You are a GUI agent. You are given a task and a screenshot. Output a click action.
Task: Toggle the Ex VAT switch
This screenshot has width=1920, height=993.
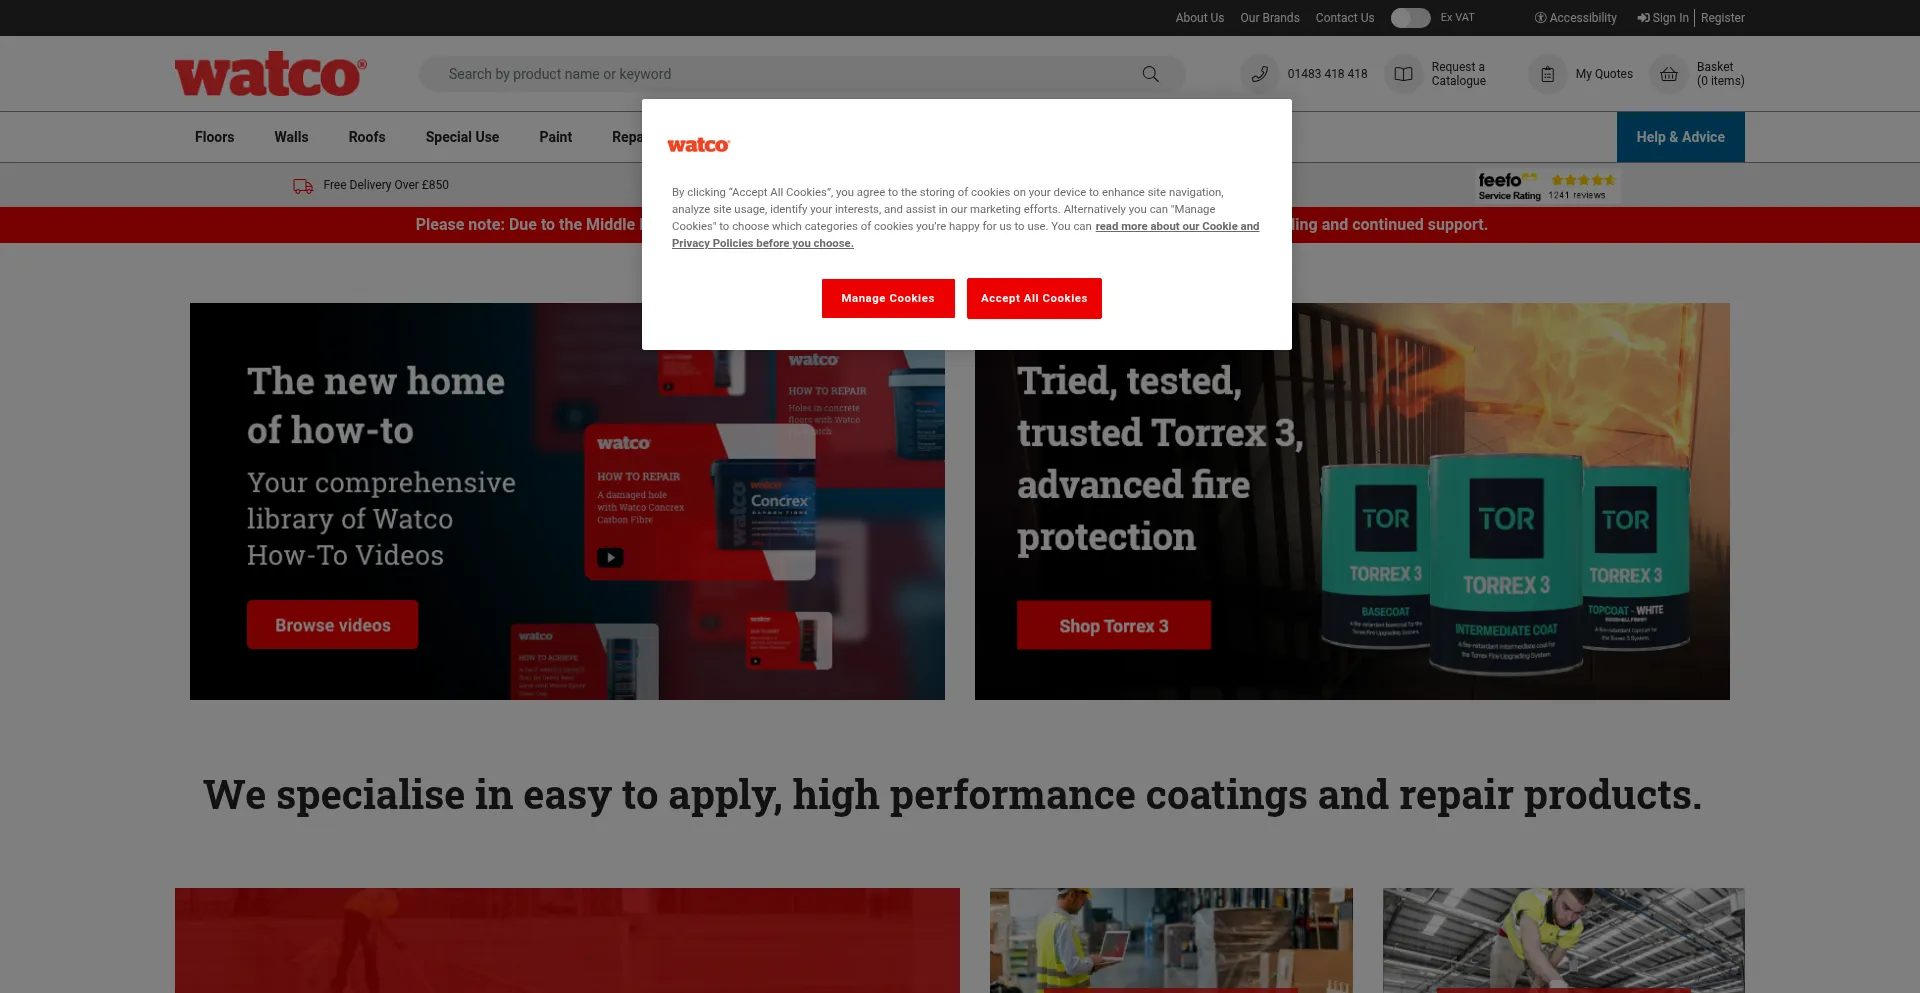coord(1410,18)
